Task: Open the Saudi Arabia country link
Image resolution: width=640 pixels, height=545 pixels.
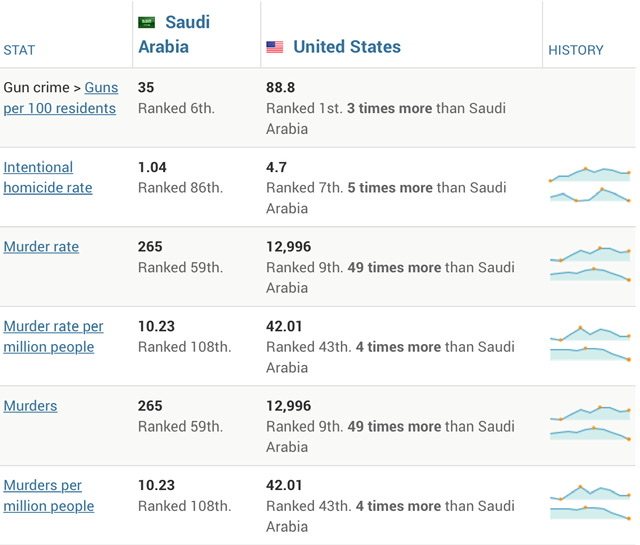Action: (174, 34)
